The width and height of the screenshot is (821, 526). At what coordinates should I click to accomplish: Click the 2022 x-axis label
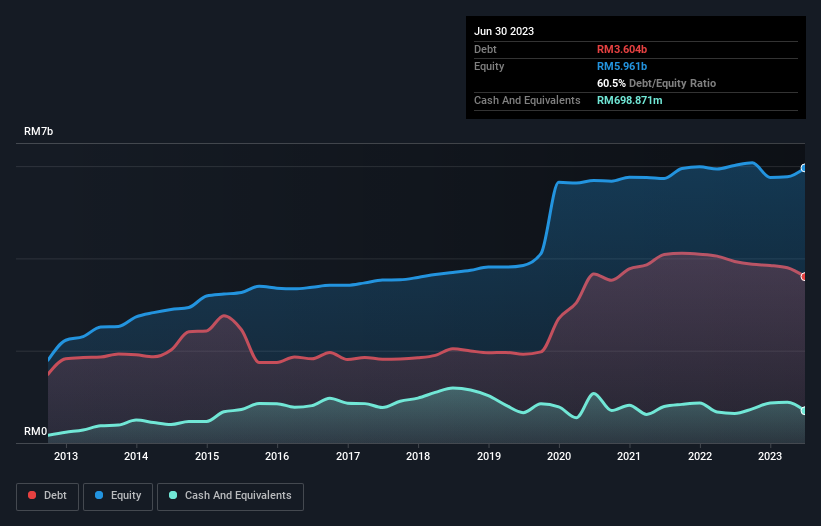click(700, 456)
